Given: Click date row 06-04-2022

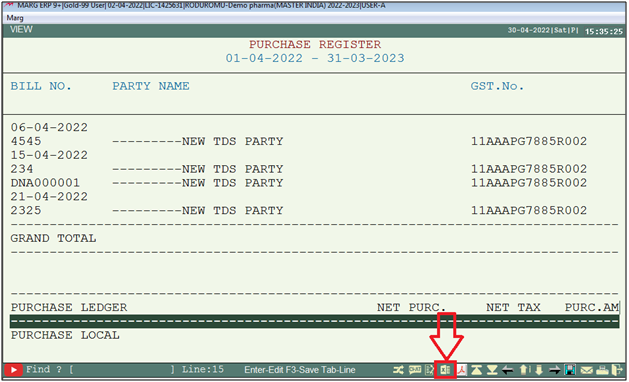Looking at the screenshot, I should pos(49,128).
